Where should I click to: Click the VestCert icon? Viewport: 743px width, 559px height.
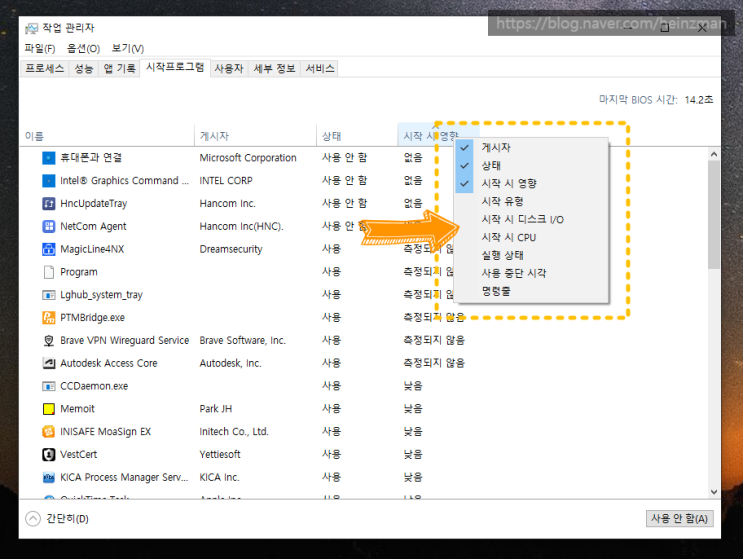pos(49,454)
